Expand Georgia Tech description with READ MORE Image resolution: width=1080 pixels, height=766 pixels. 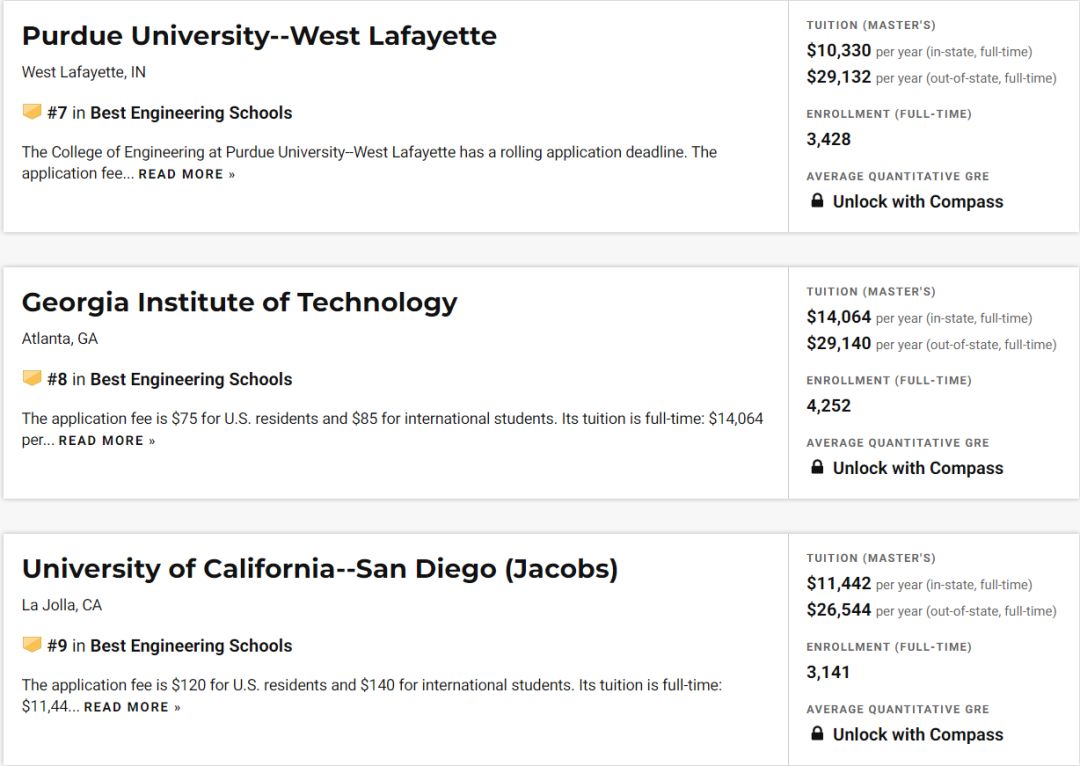[107, 441]
